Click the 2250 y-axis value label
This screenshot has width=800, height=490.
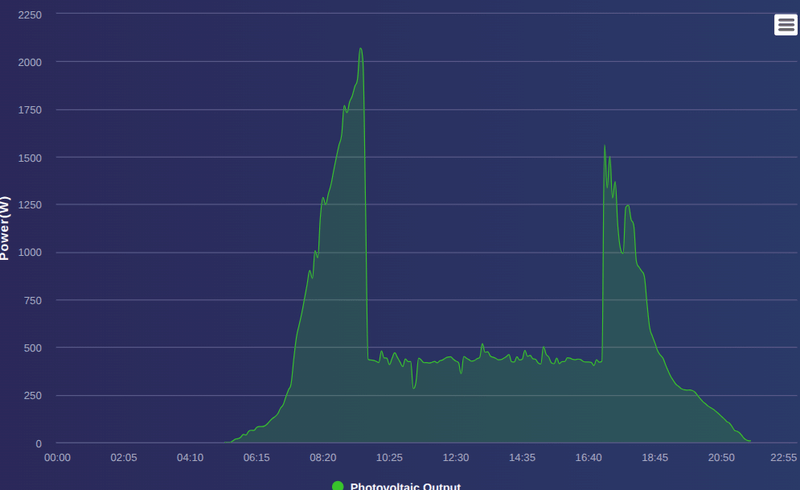click(x=30, y=15)
